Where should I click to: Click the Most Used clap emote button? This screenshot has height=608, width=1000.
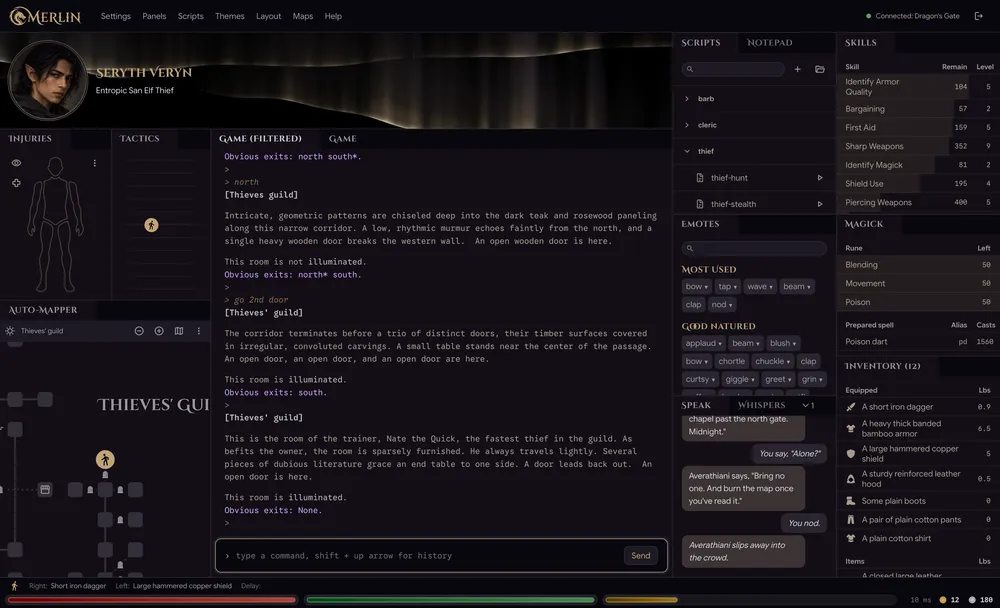click(x=693, y=304)
